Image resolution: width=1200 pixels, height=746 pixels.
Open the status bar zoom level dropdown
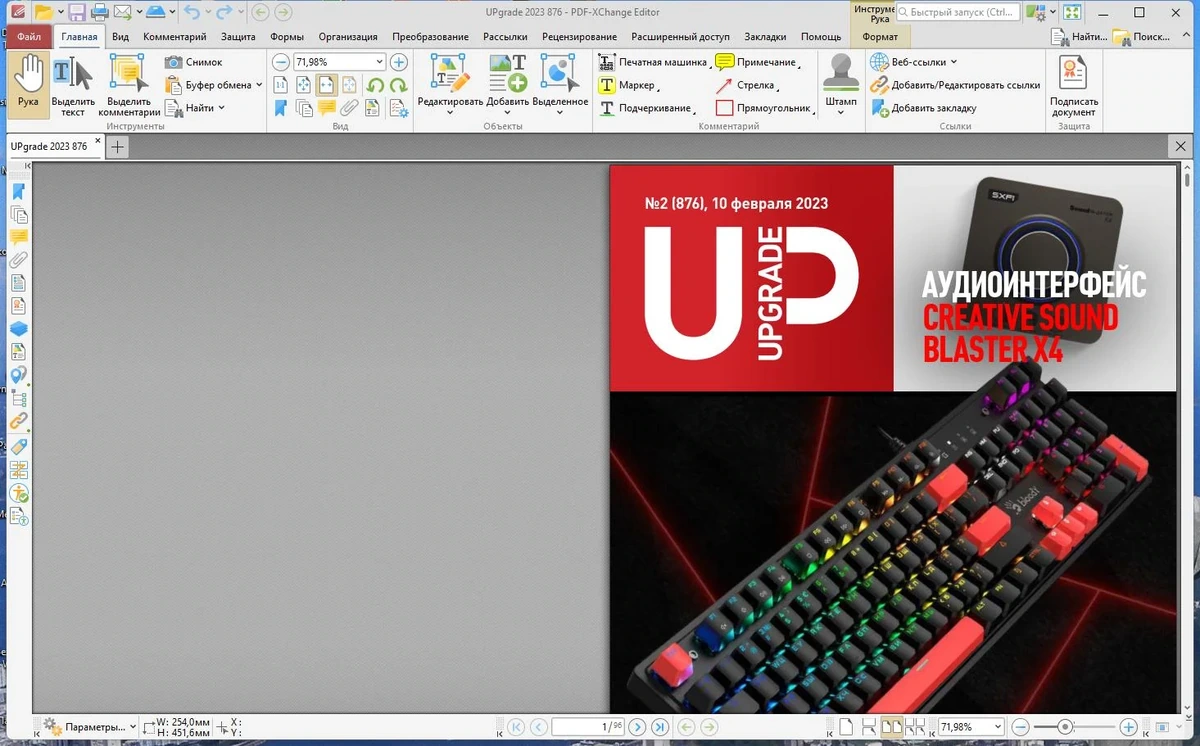pyautogui.click(x=998, y=727)
